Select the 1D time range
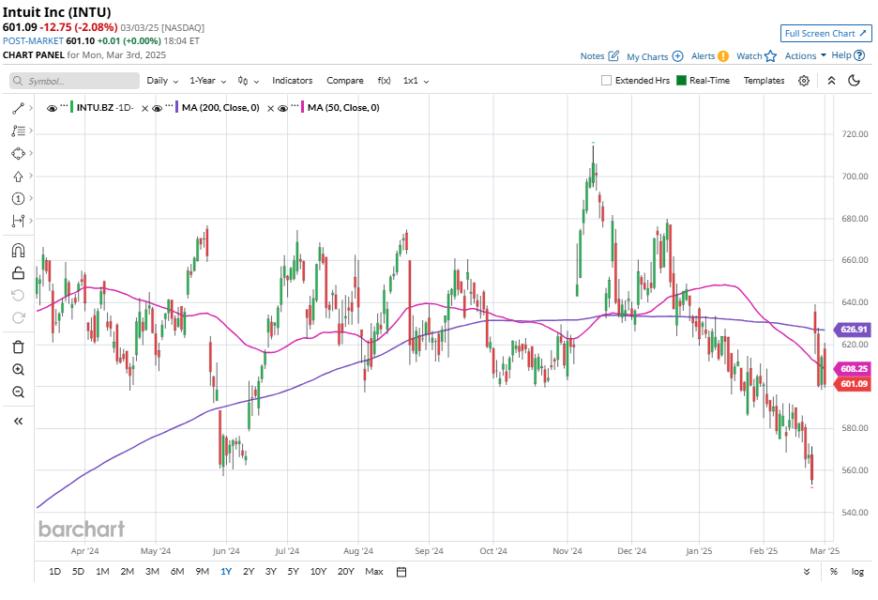The height and width of the screenshot is (600, 878). click(54, 571)
